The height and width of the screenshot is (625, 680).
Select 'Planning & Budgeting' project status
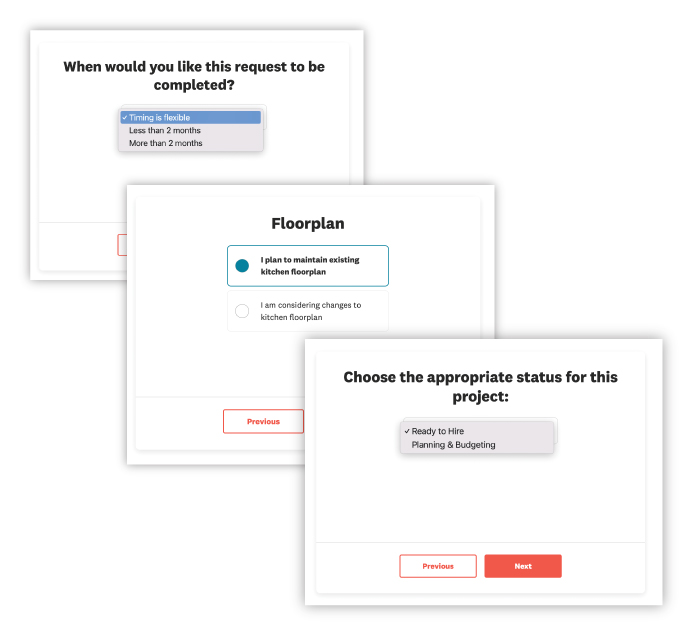[x=453, y=445]
